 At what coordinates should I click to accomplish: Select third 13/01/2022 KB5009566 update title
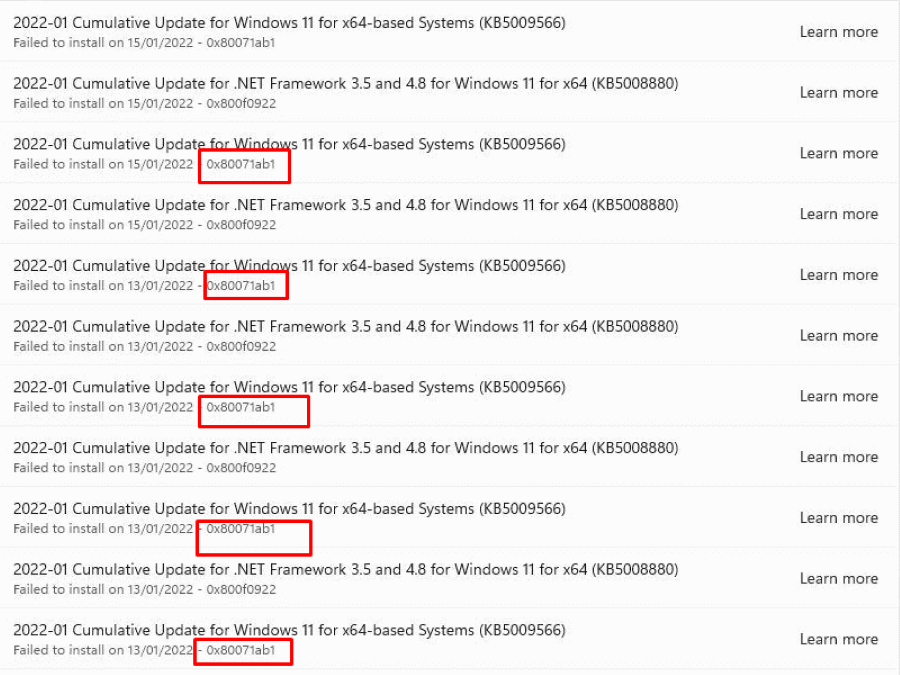[289, 509]
